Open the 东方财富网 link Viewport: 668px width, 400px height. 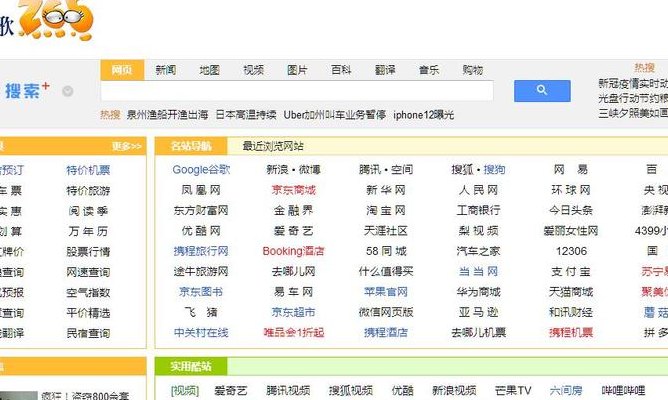201,210
